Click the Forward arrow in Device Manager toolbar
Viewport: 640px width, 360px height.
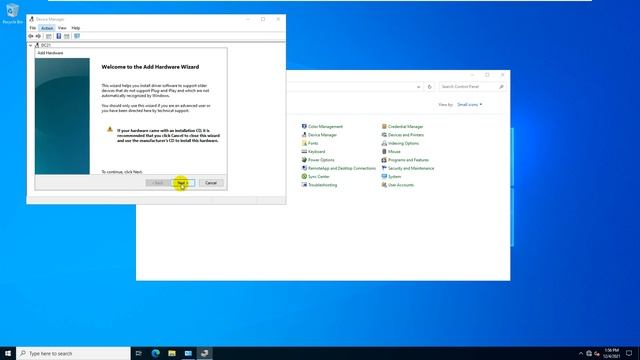[38, 36]
